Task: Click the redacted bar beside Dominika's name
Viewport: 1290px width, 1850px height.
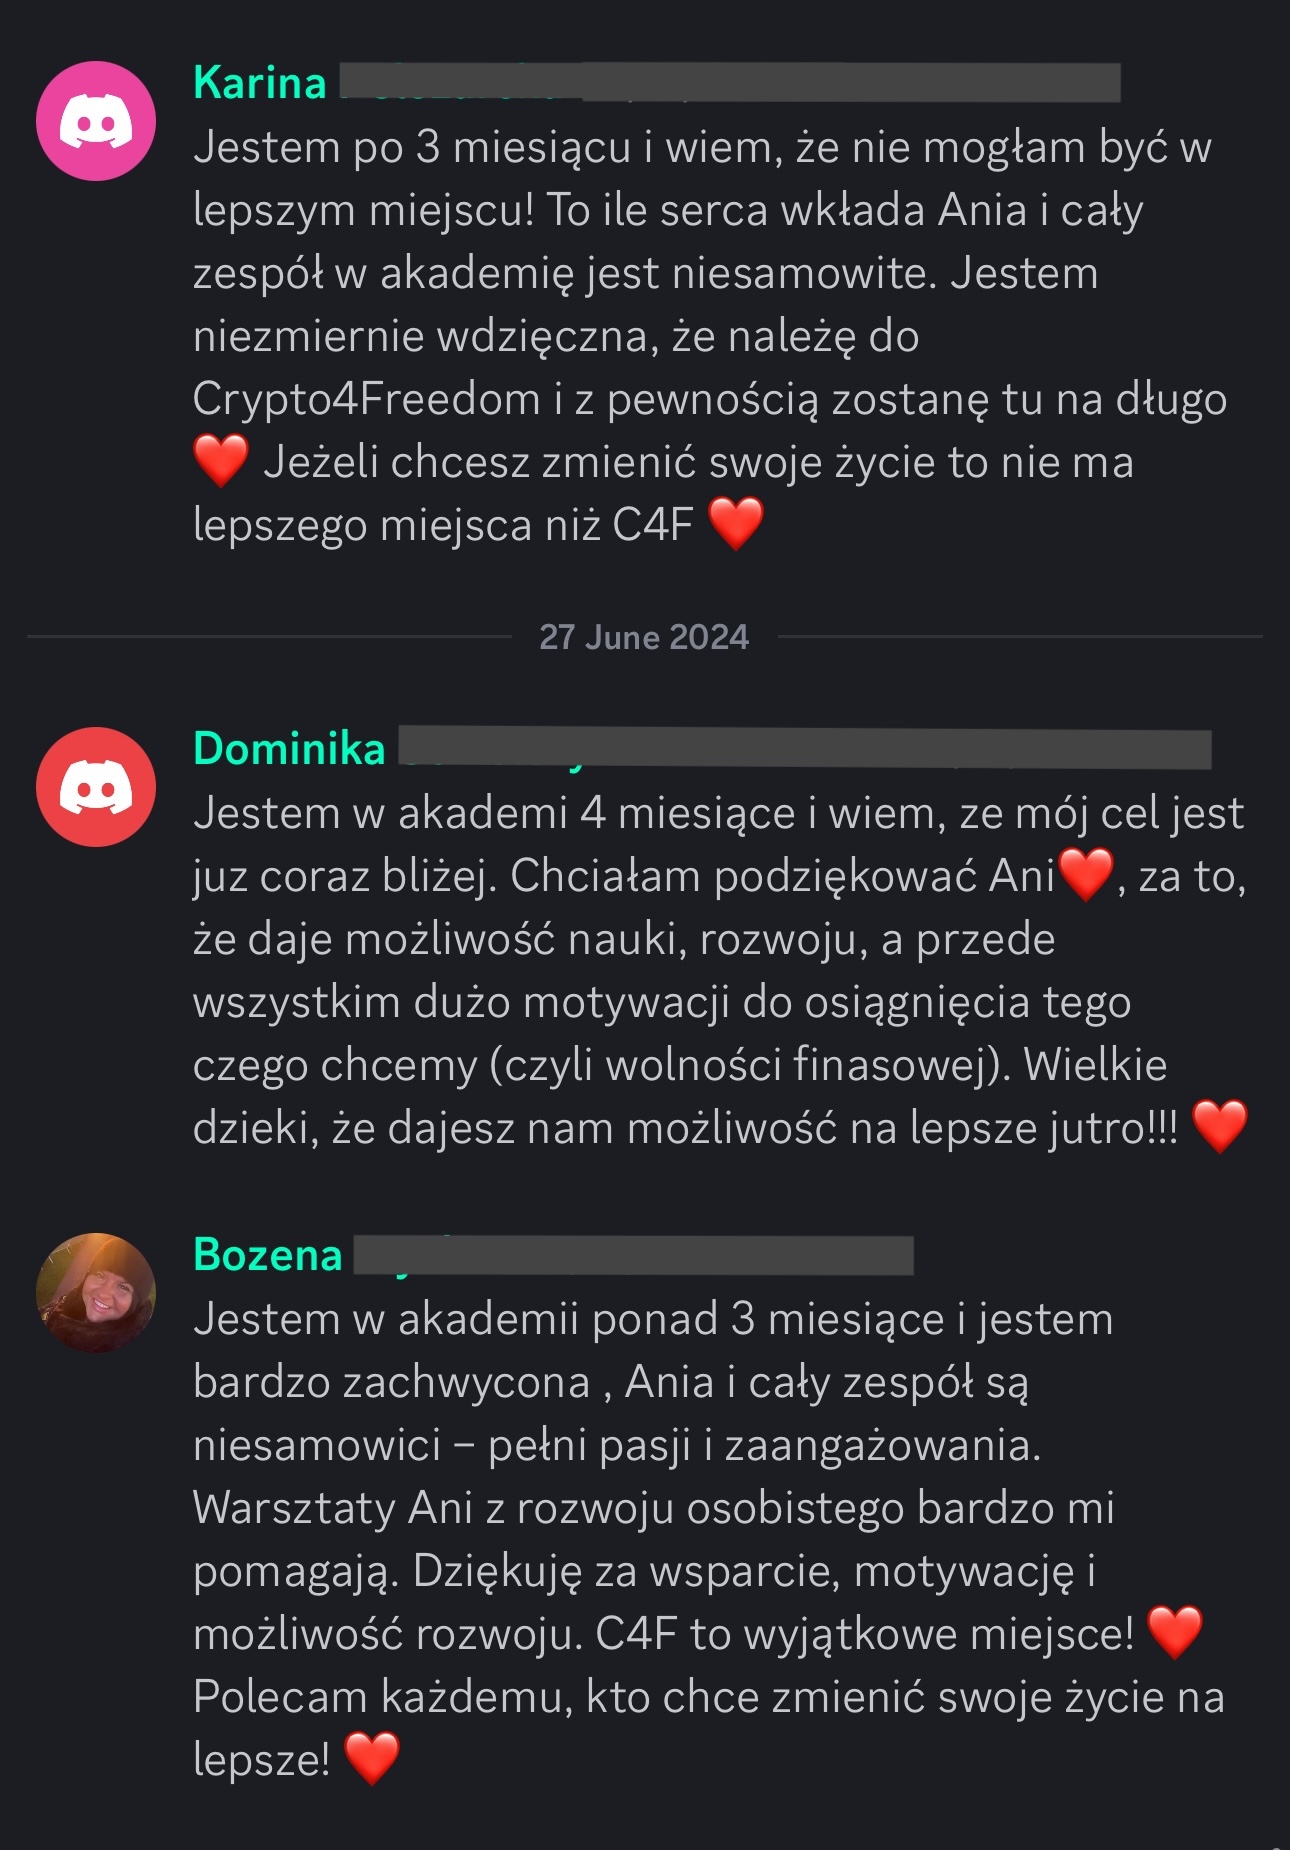Action: tap(805, 749)
